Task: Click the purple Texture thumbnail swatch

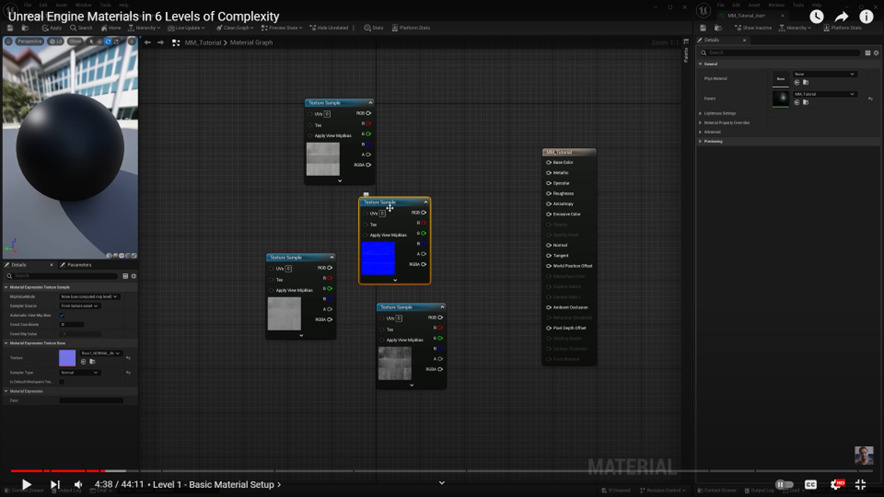Action: [x=67, y=358]
